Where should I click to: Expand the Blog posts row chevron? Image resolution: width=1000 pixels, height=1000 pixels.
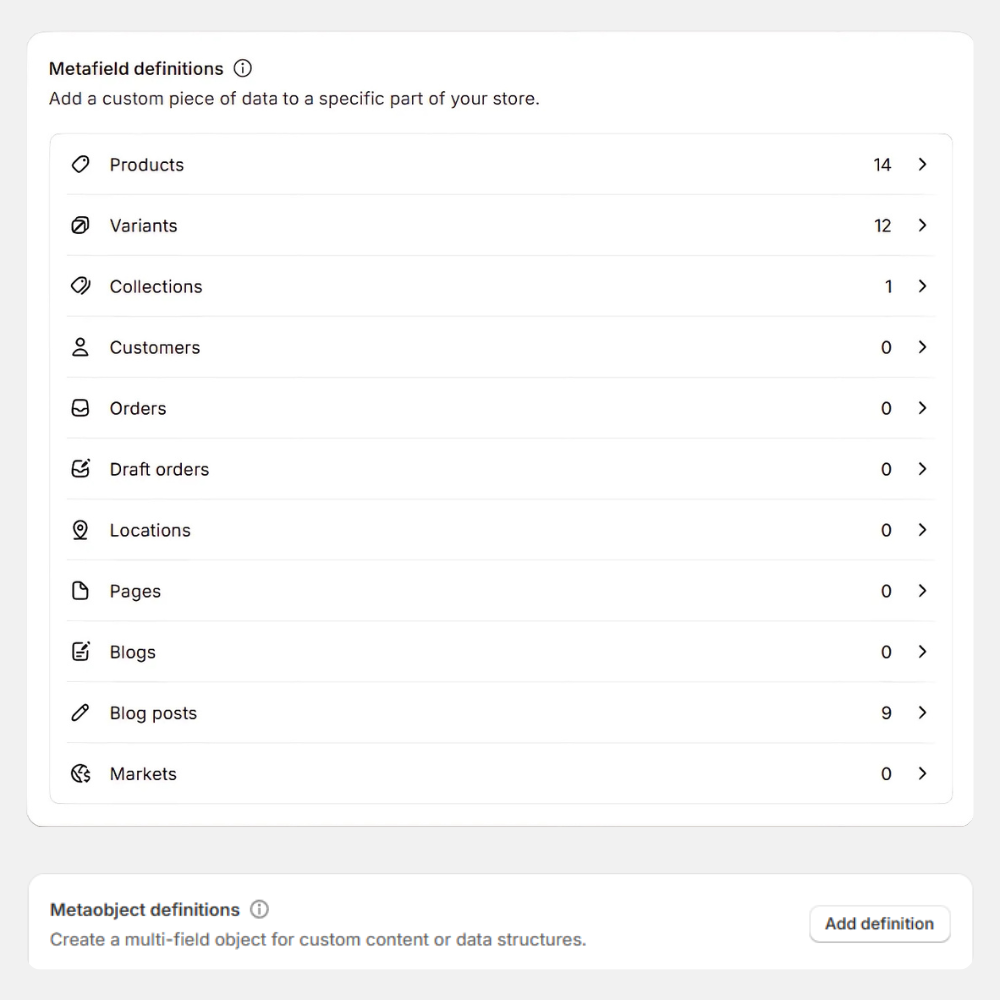[x=922, y=713]
